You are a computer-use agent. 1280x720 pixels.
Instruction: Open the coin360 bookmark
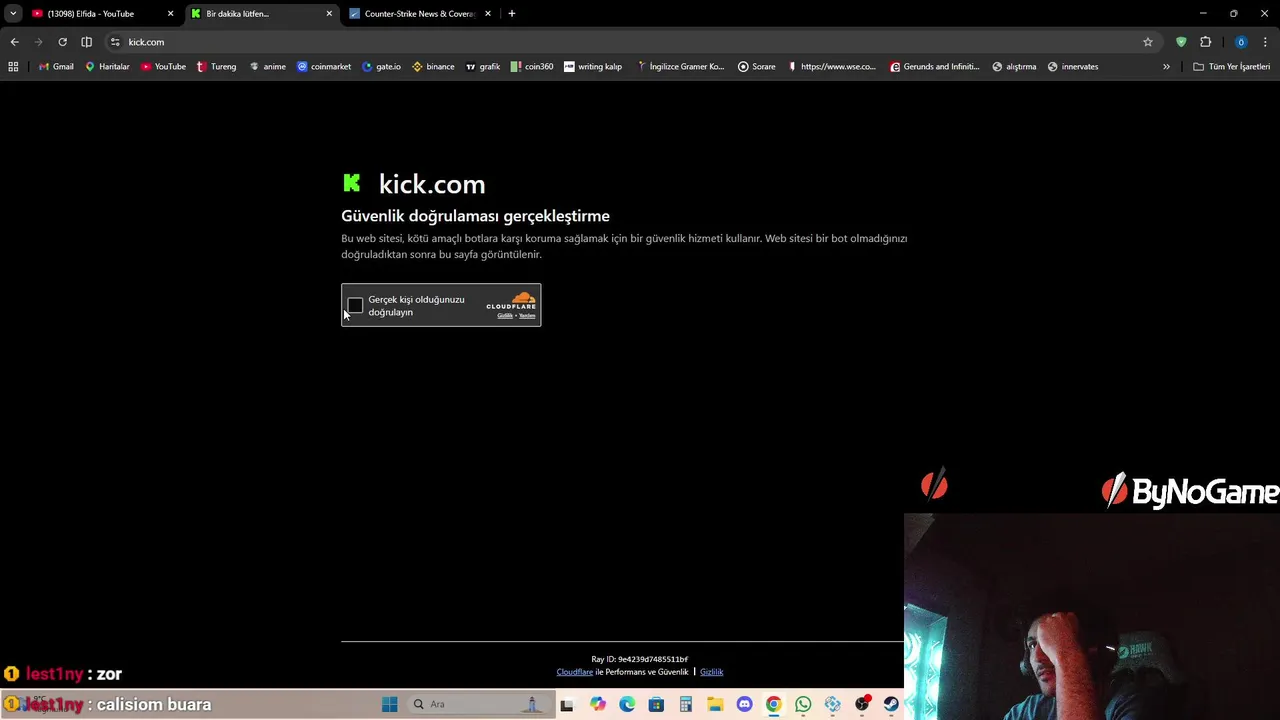coord(532,67)
